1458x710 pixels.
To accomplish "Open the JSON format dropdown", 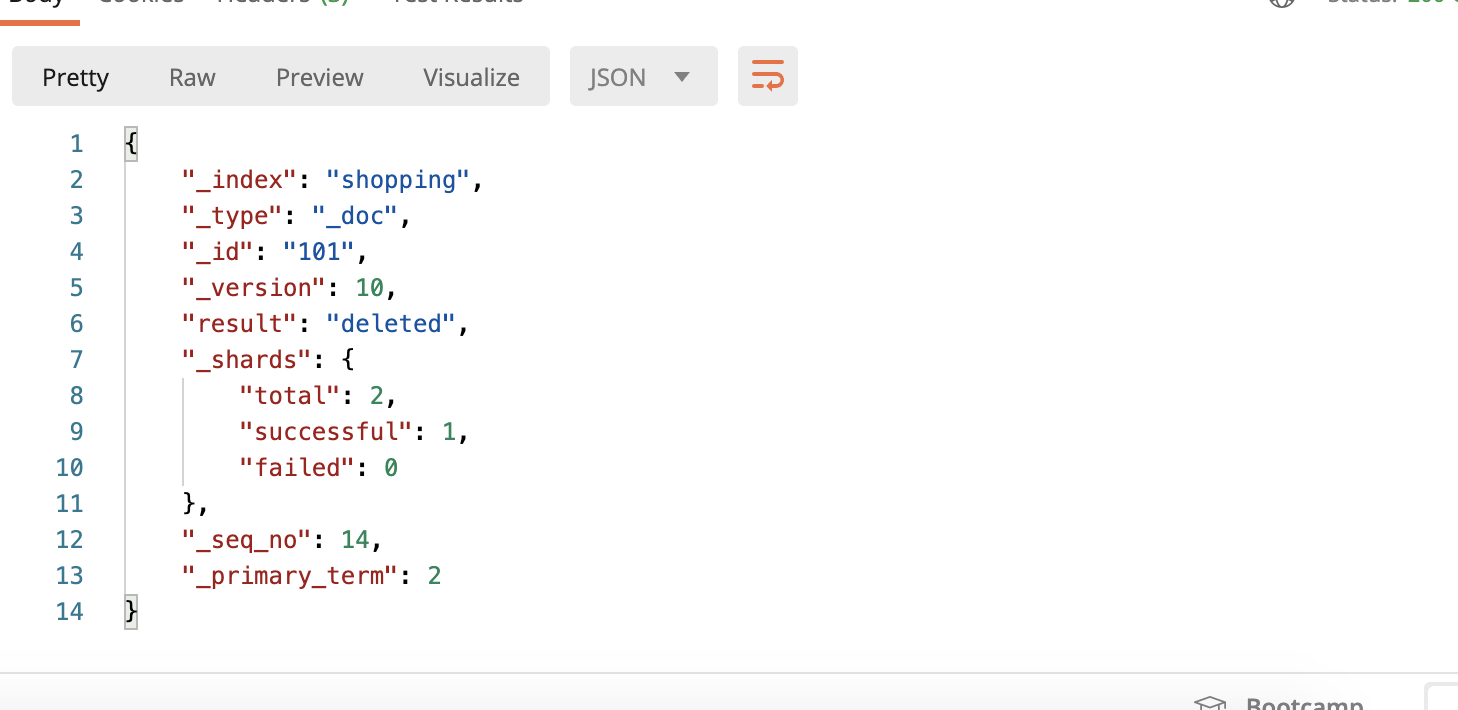I will 643,76.
